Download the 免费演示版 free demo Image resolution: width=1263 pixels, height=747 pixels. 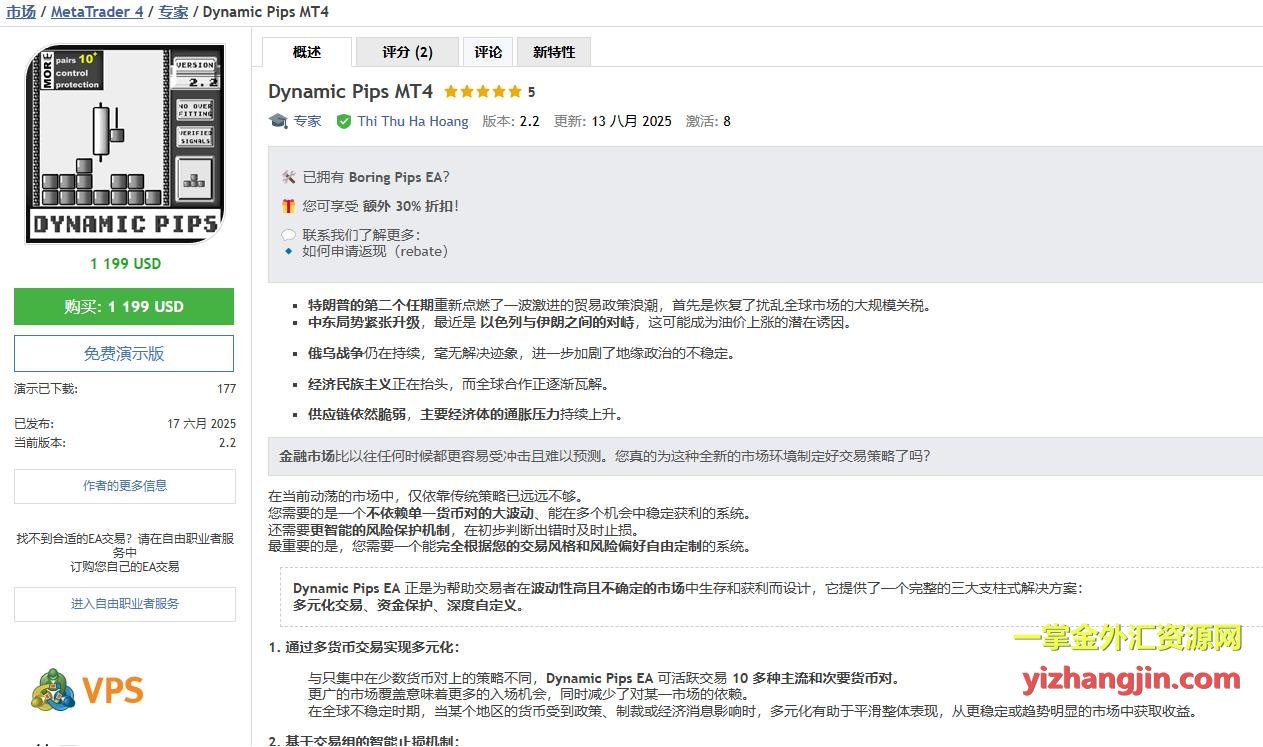pos(124,354)
